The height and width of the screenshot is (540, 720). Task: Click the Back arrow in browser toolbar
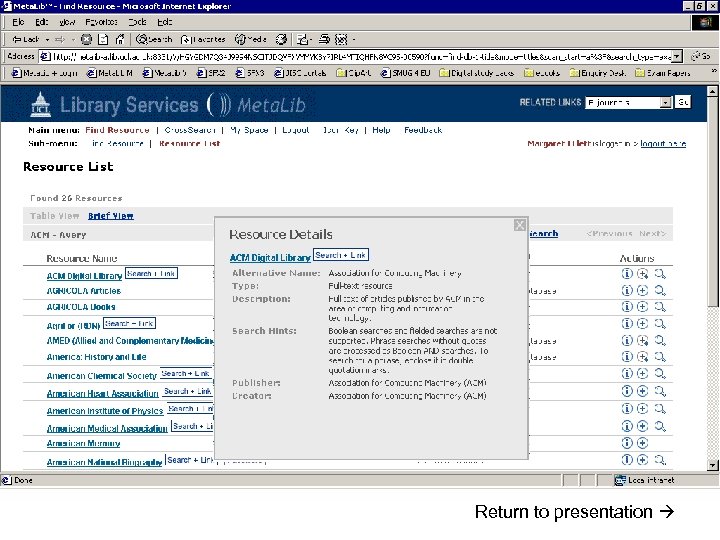[26, 39]
